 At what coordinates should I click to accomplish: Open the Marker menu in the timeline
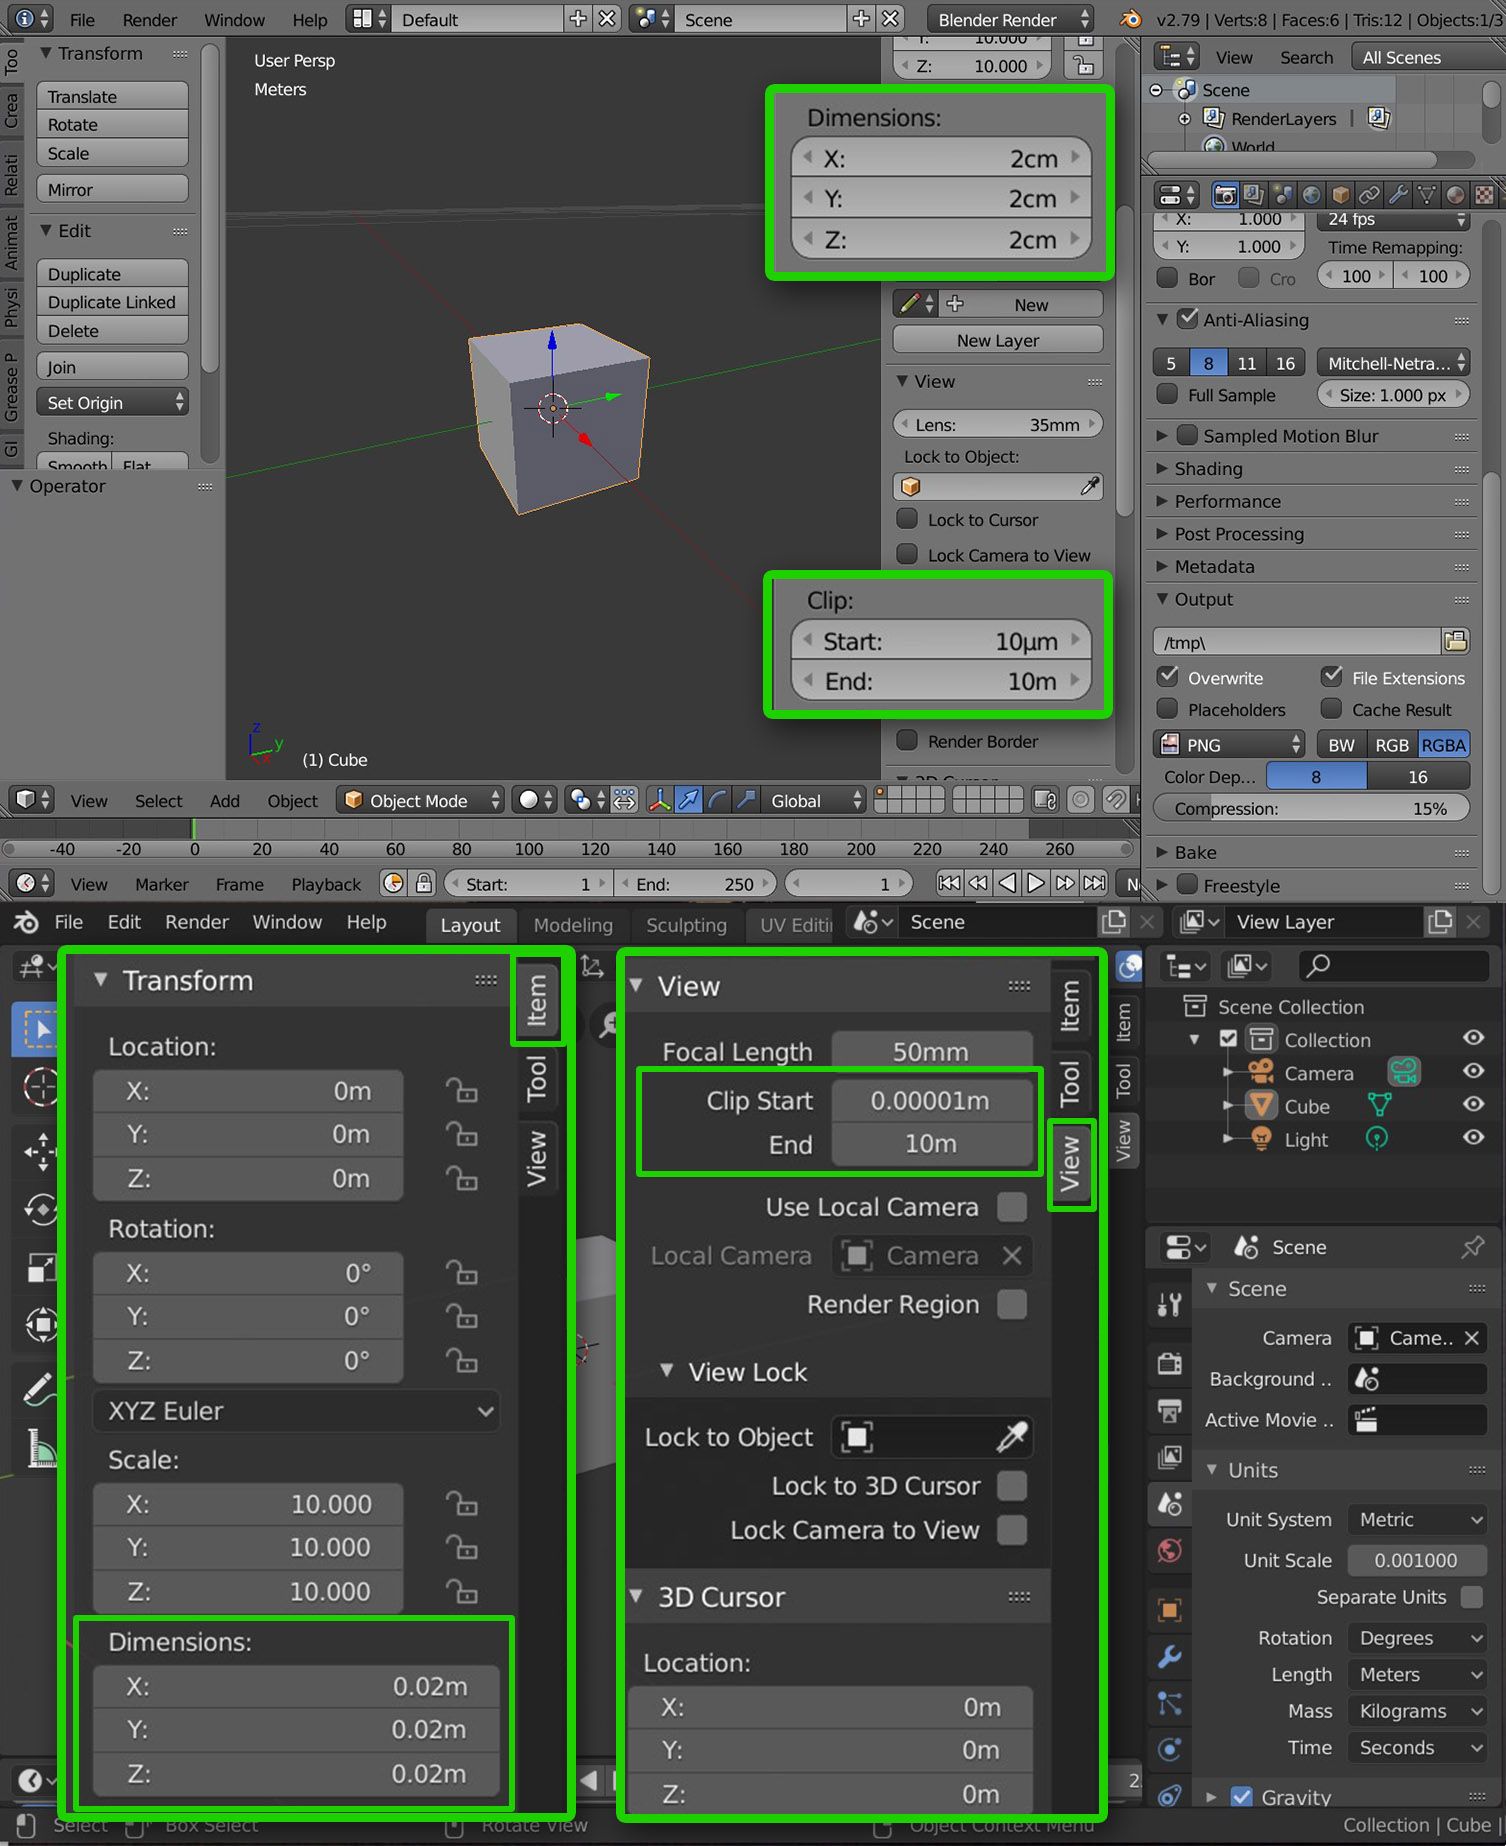[x=162, y=884]
